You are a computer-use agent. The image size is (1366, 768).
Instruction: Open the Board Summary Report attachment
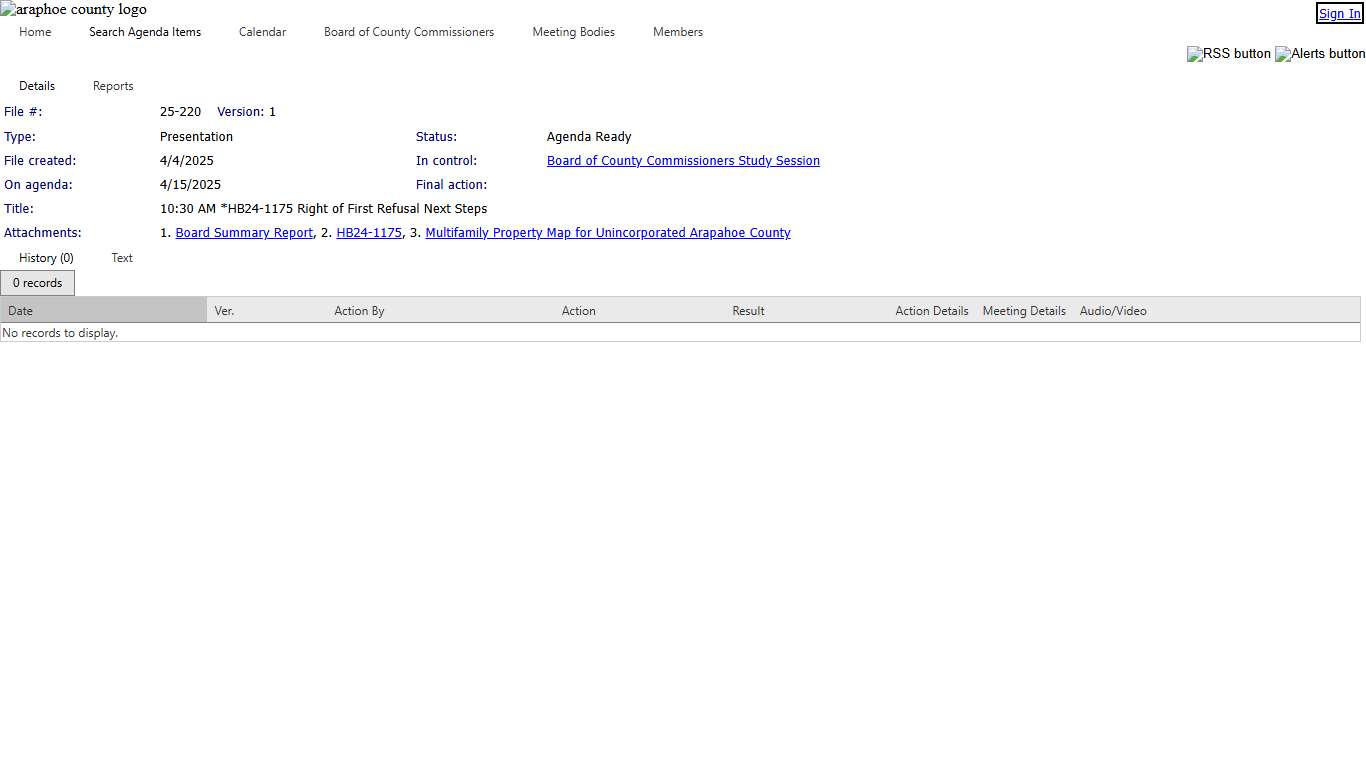244,233
